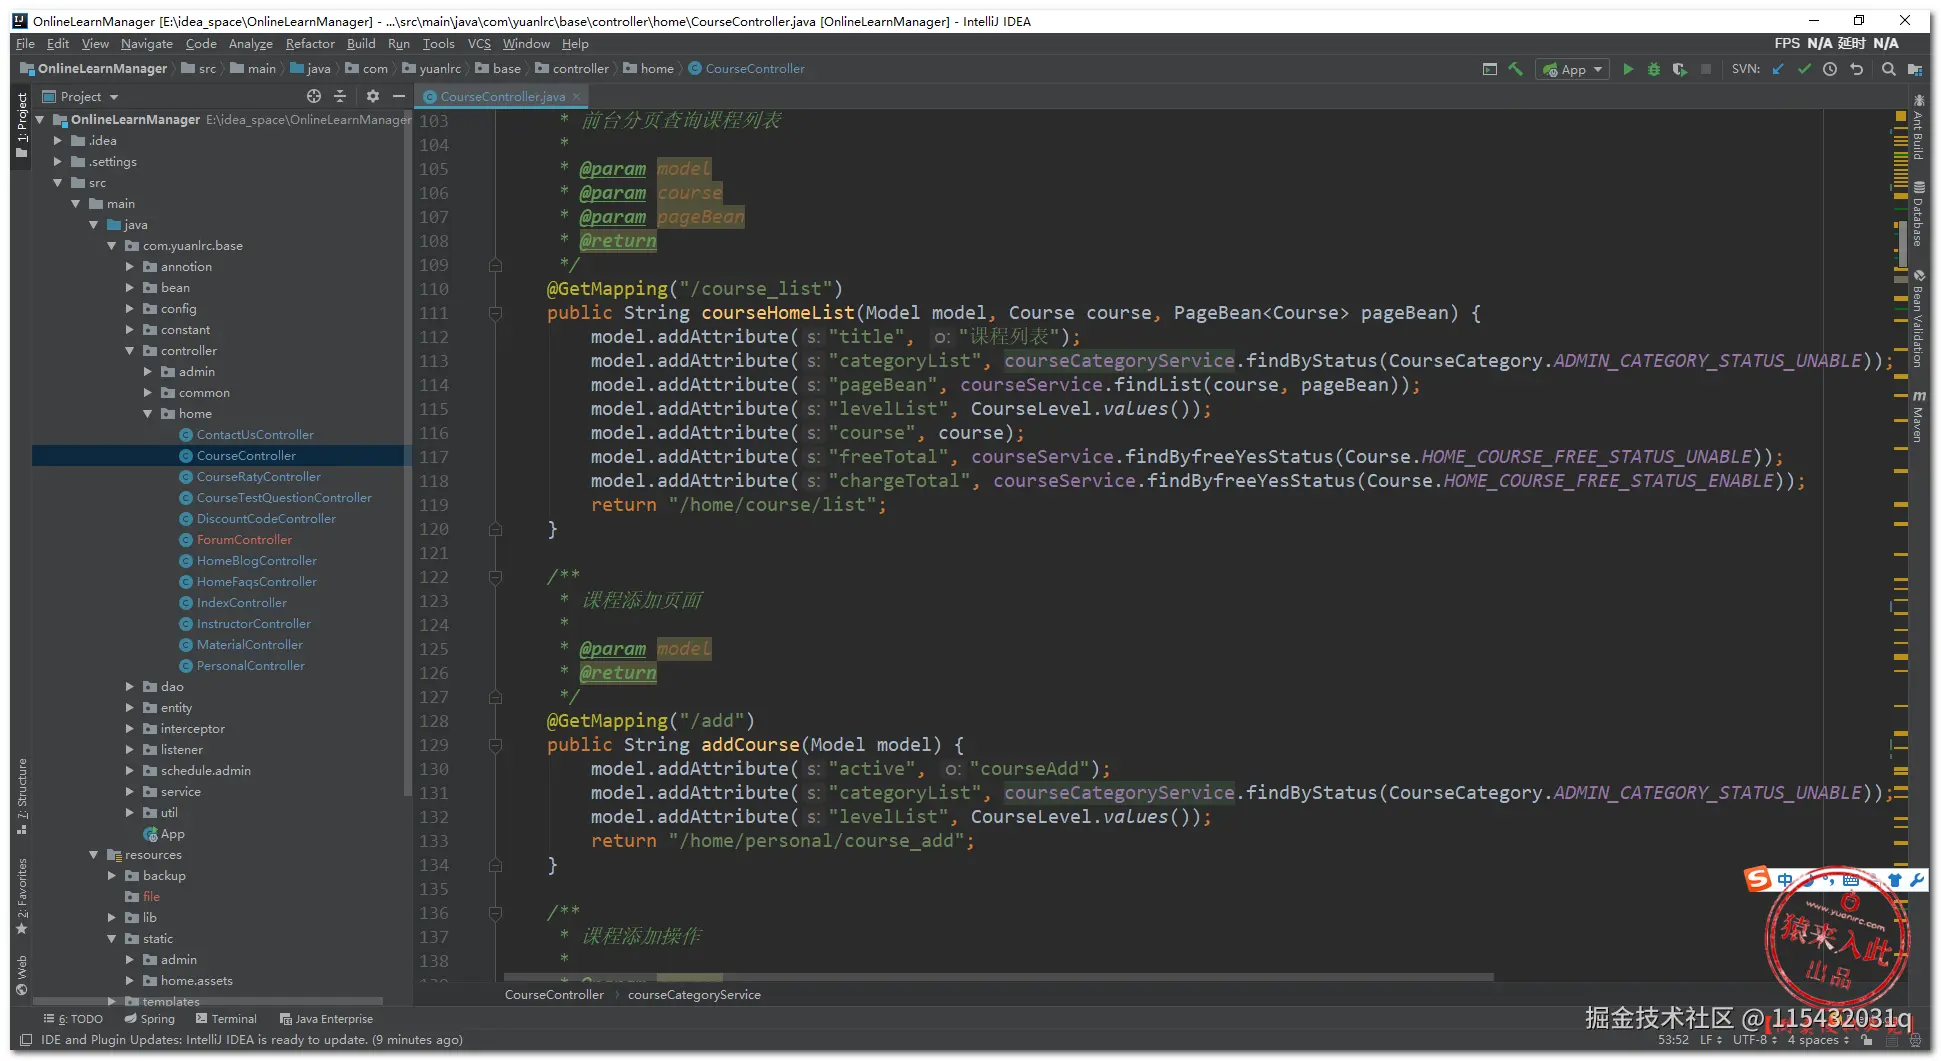Image resolution: width=1941 pixels, height=1061 pixels.
Task: Open SVN history with the clock icon
Action: (x=1830, y=69)
